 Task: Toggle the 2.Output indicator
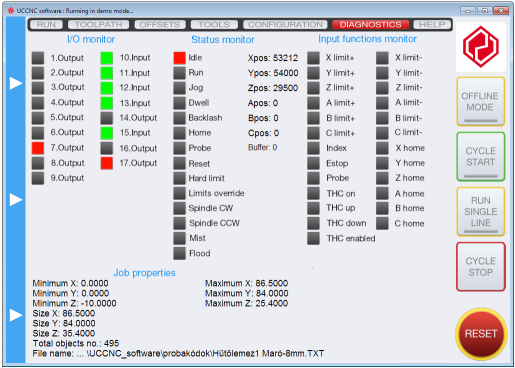point(38,73)
